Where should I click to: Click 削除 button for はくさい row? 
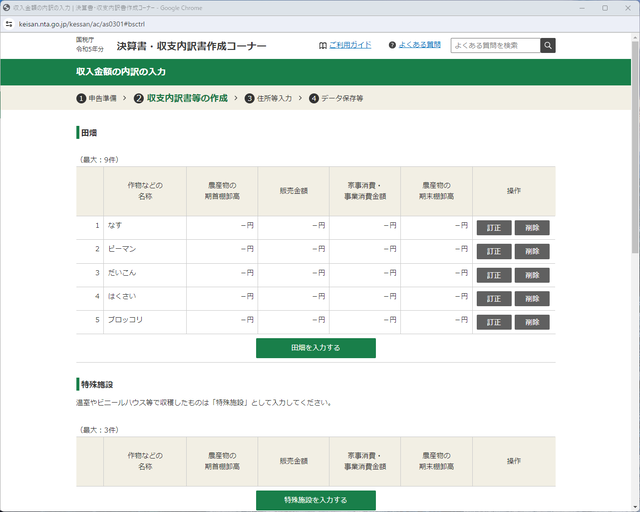coord(532,298)
